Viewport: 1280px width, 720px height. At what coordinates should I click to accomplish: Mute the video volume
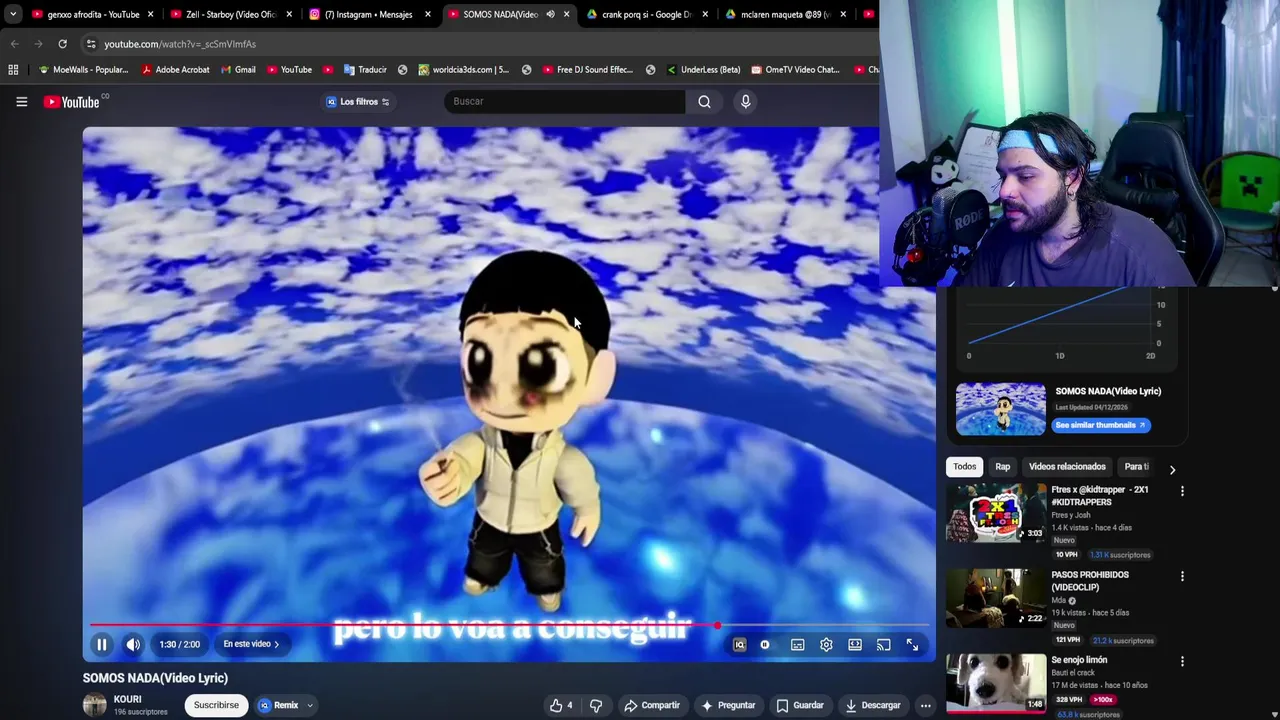pos(133,645)
